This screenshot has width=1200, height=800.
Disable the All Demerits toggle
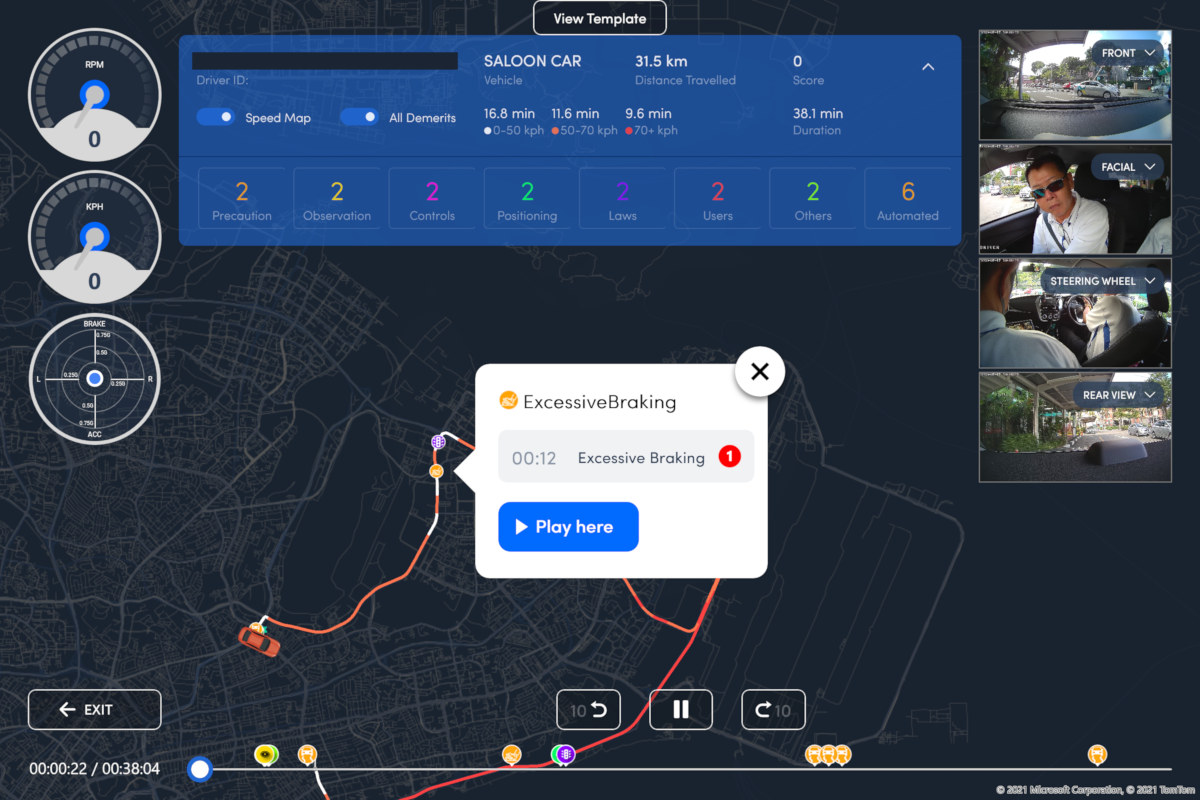pos(359,117)
